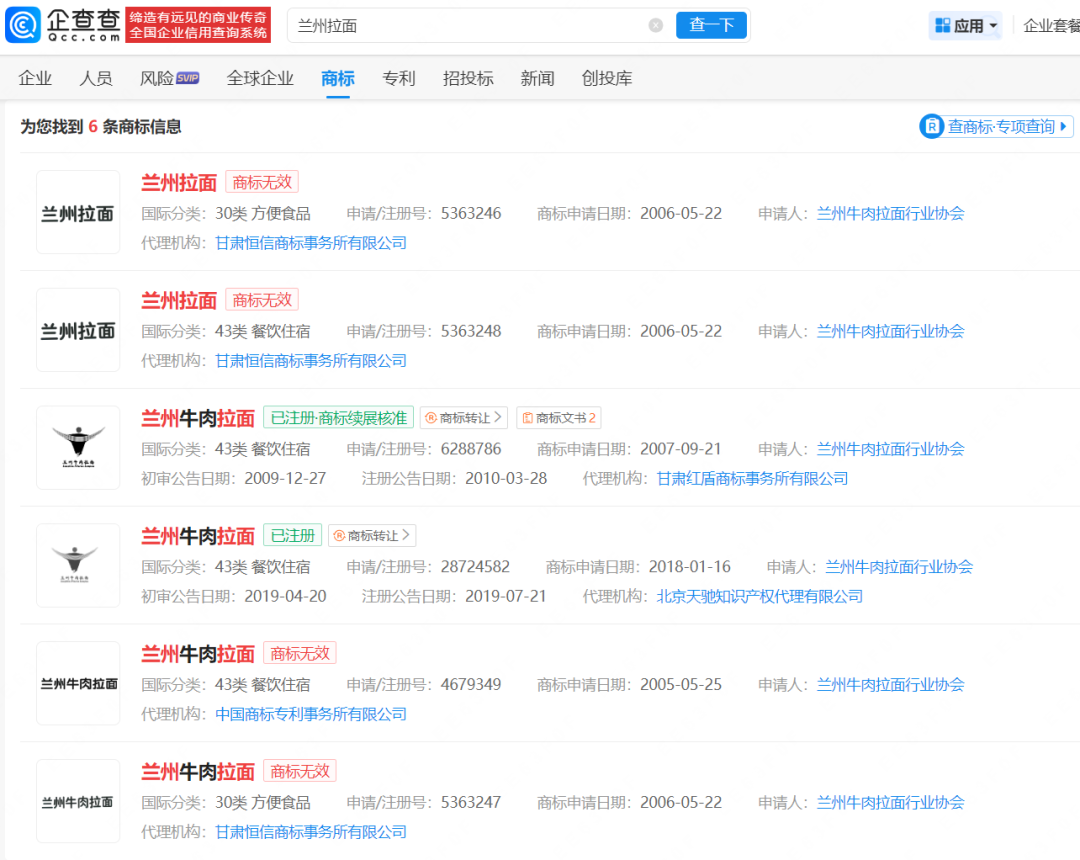Open applicant link for registration 5363248
The image size is (1080, 860).
pyautogui.click(x=891, y=331)
